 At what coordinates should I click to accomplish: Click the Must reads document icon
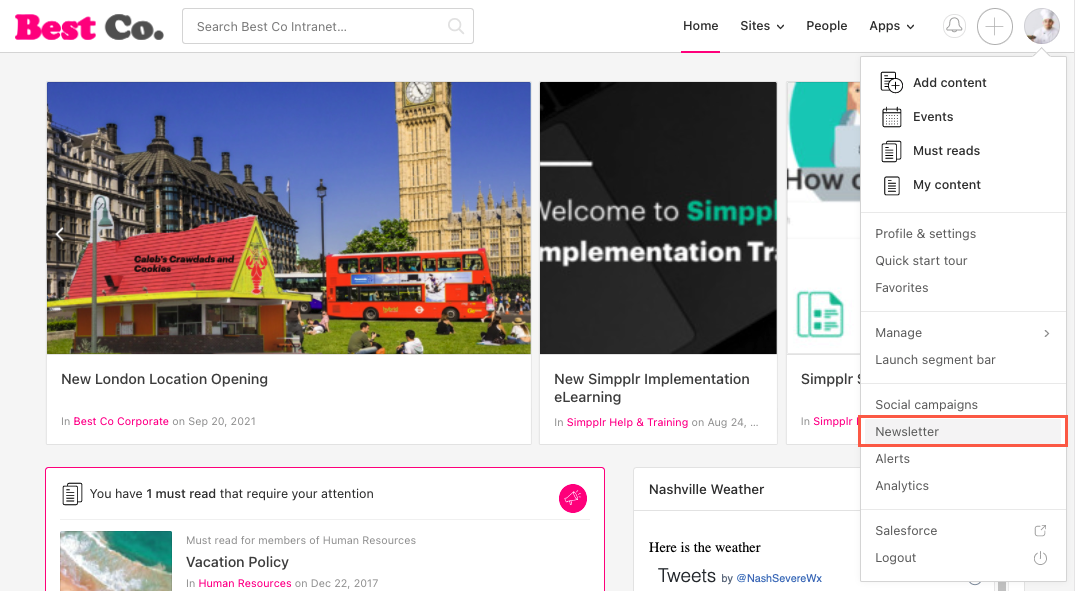(x=891, y=151)
